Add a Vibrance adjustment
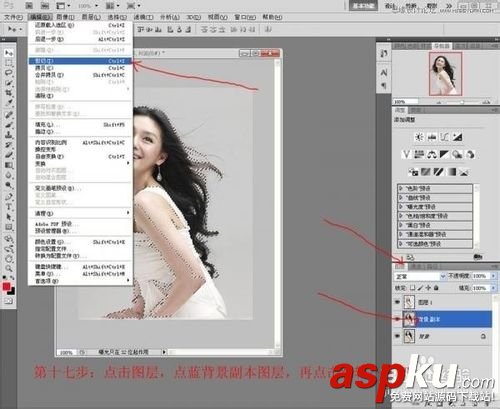The height and width of the screenshot is (409, 500). pyautogui.click(x=406, y=154)
